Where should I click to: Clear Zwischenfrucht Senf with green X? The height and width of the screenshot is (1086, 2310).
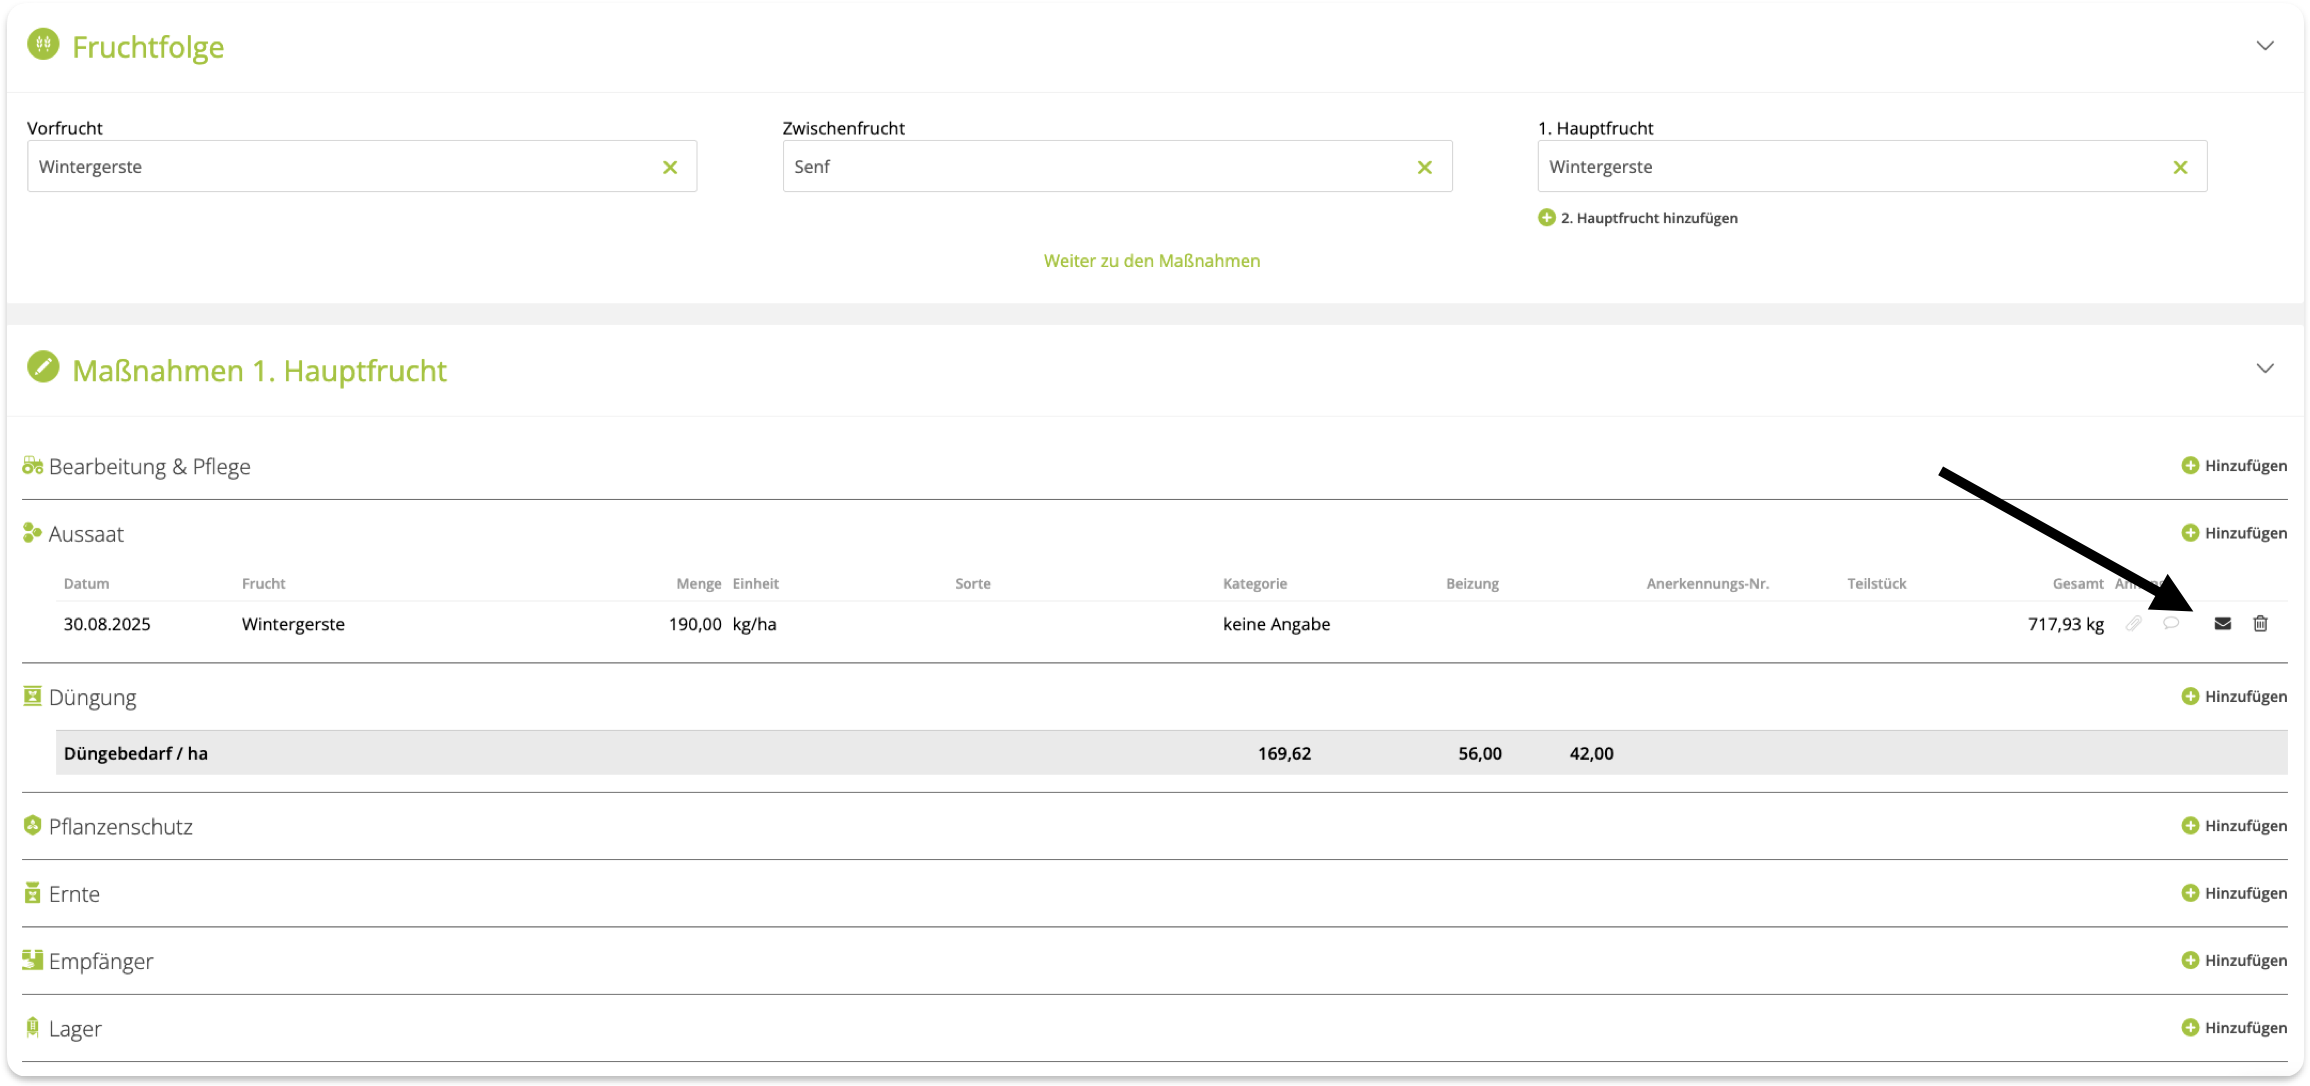1425,167
